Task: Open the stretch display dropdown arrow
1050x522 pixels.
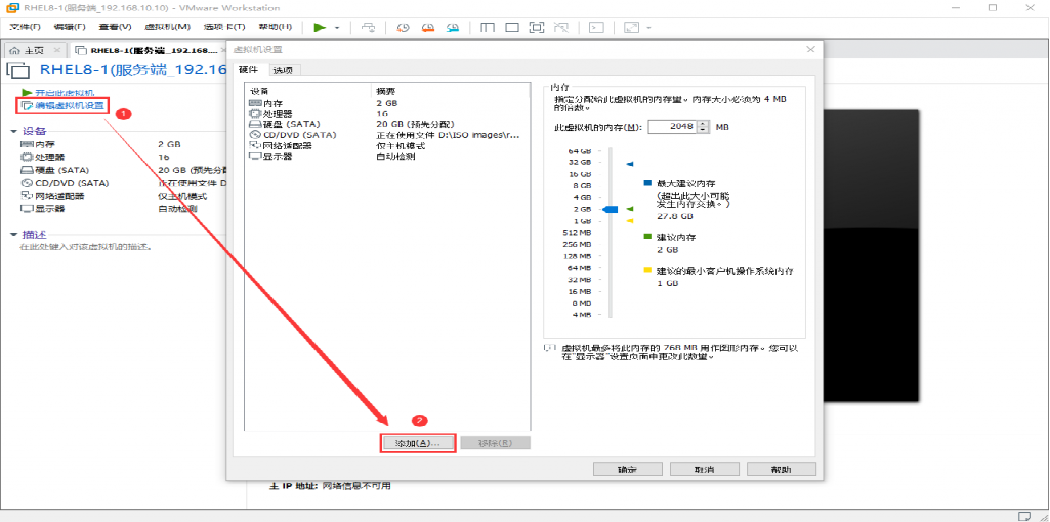Action: click(x=648, y=28)
